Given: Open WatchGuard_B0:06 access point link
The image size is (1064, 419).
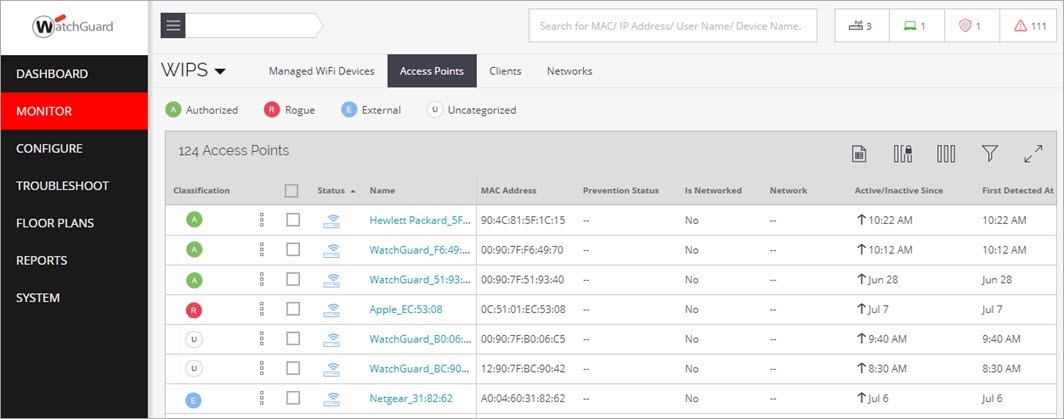Looking at the screenshot, I should pyautogui.click(x=420, y=339).
